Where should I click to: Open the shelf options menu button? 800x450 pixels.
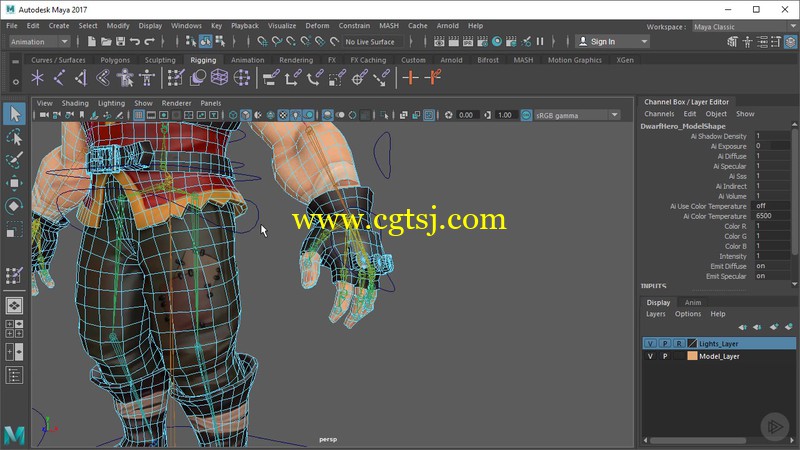coord(15,81)
